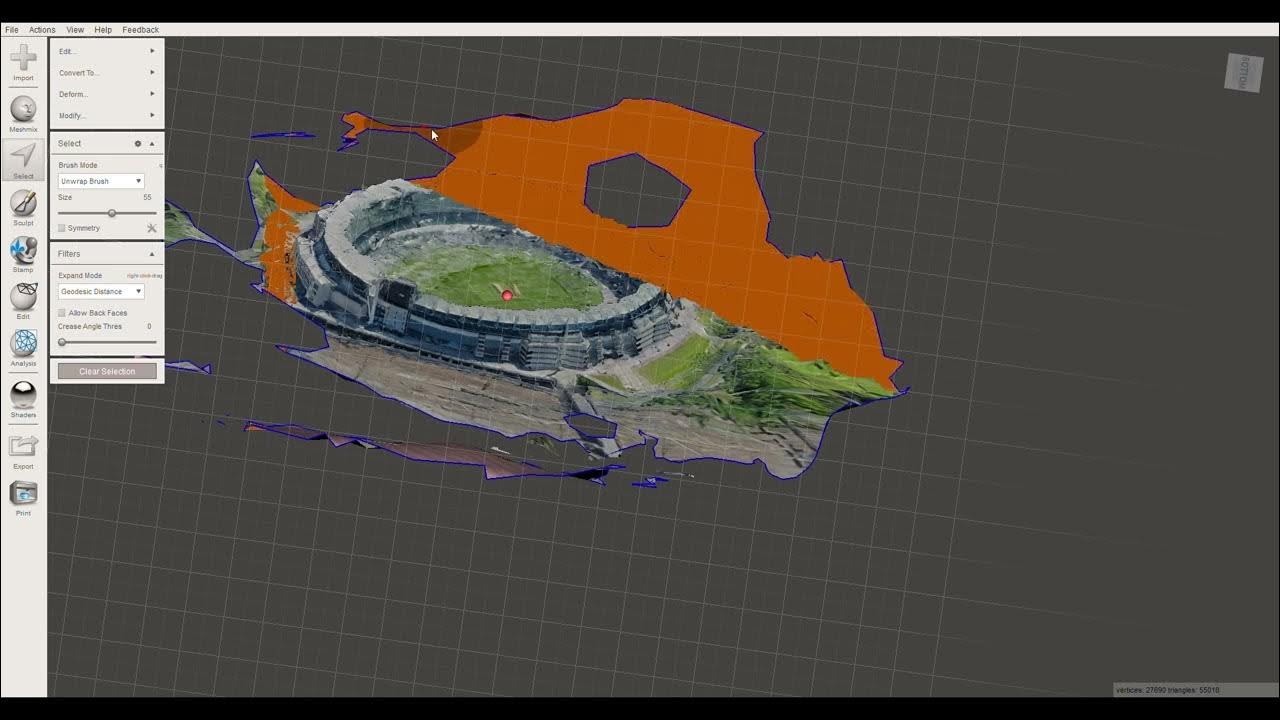Collapse the Filters panel
This screenshot has height=720, width=1280.
(x=152, y=254)
